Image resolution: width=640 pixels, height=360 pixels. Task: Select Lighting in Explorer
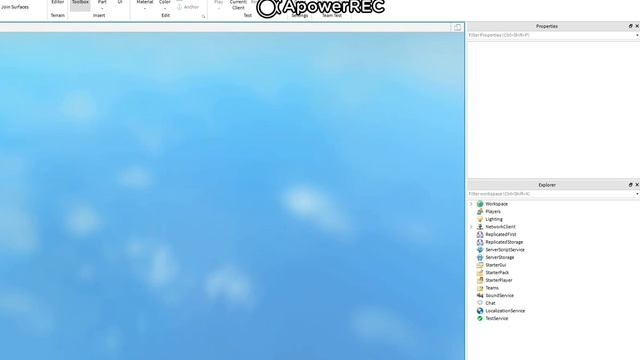pyautogui.click(x=494, y=219)
